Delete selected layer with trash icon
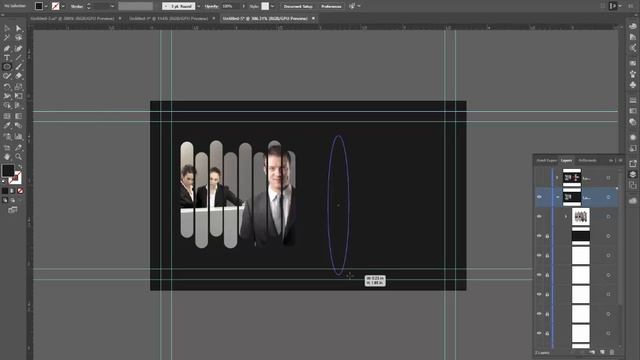Screen dimensions: 640x360 (612, 352)
